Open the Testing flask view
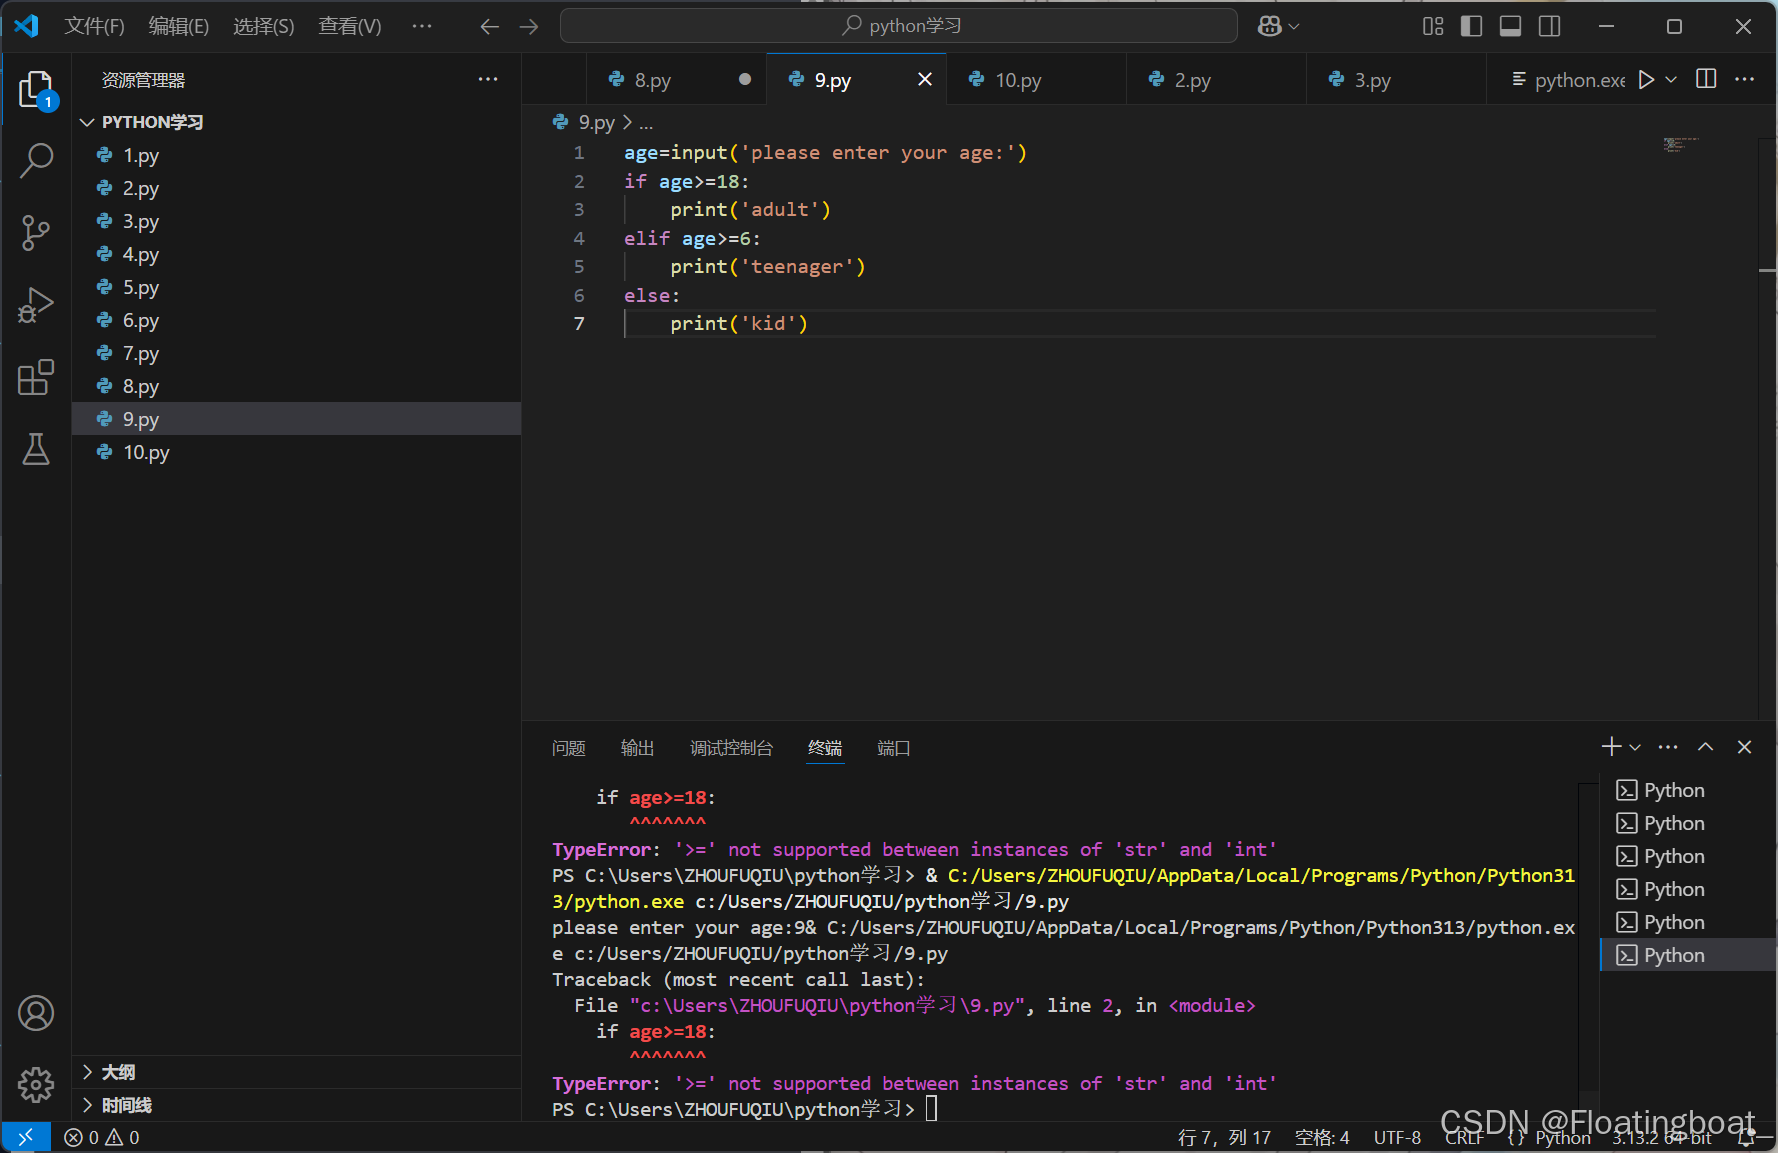Viewport: 1778px width, 1153px height. (x=36, y=449)
